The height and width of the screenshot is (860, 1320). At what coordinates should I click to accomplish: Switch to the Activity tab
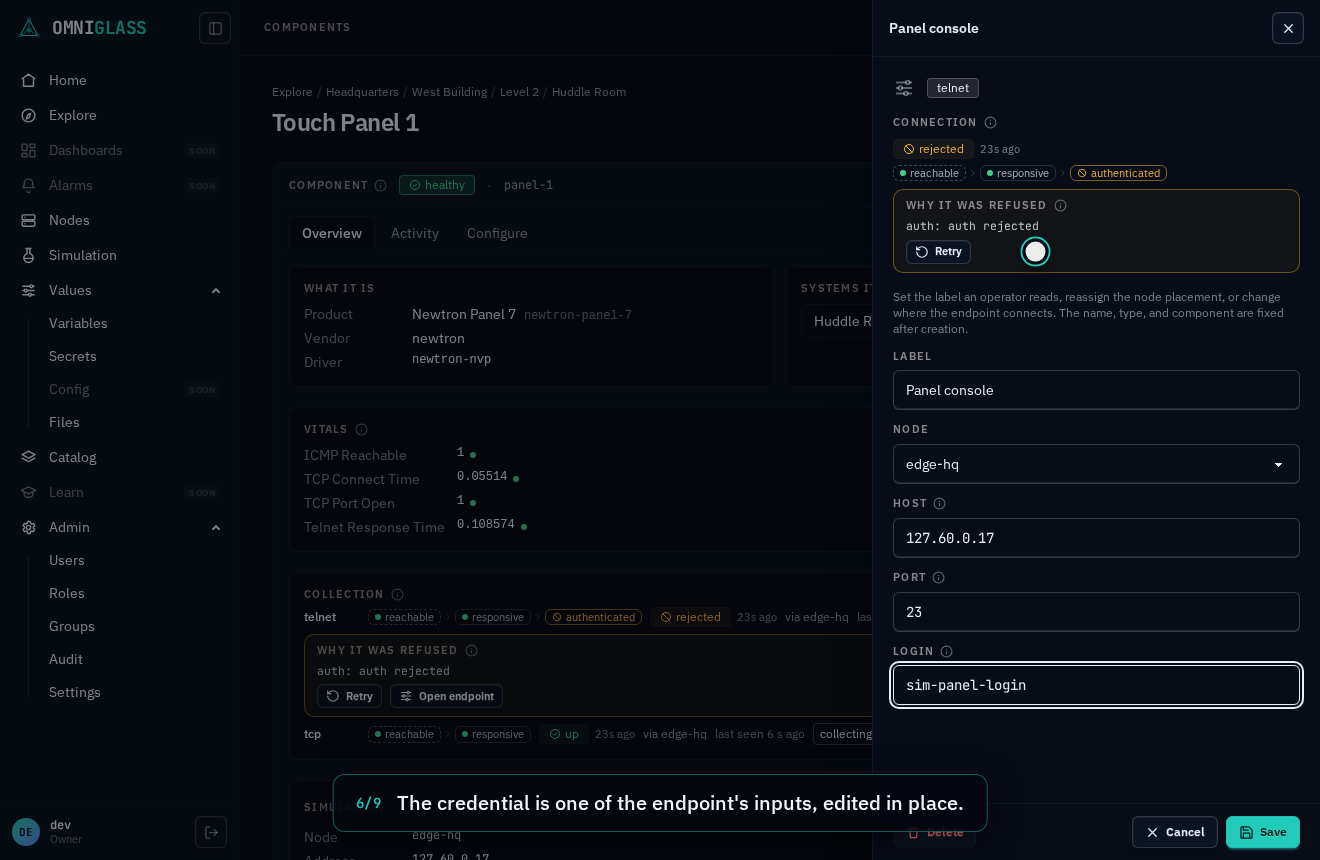pos(415,233)
